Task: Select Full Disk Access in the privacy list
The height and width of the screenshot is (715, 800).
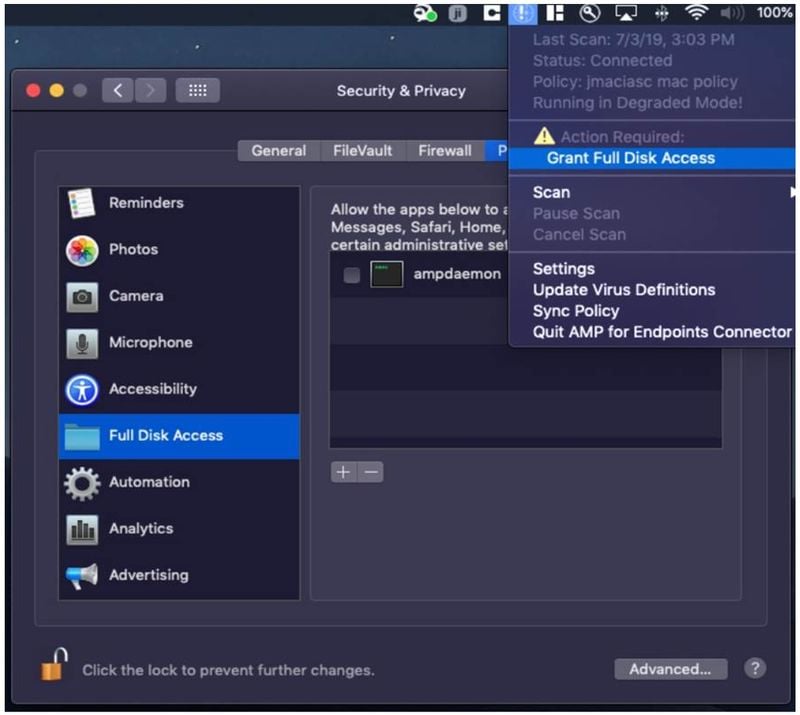Action: 179,436
